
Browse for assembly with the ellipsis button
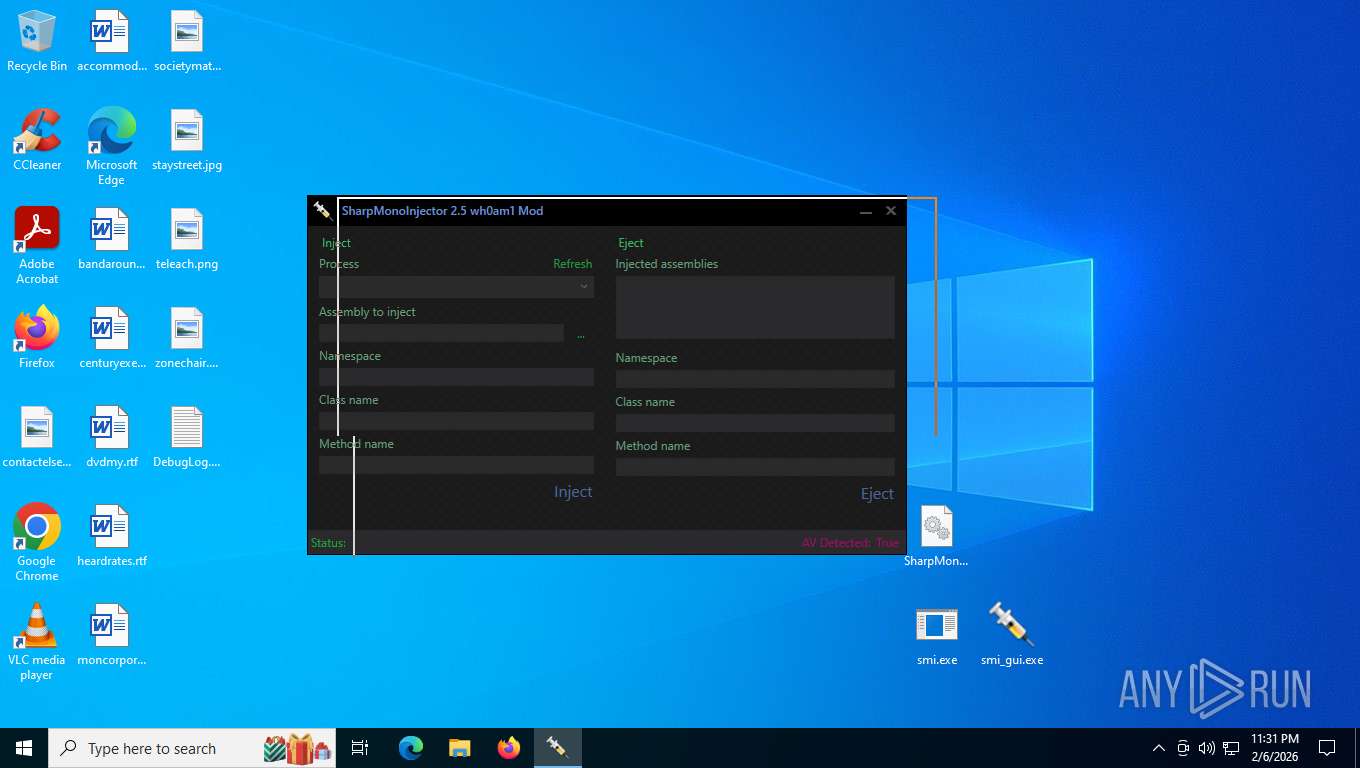pyautogui.click(x=581, y=334)
